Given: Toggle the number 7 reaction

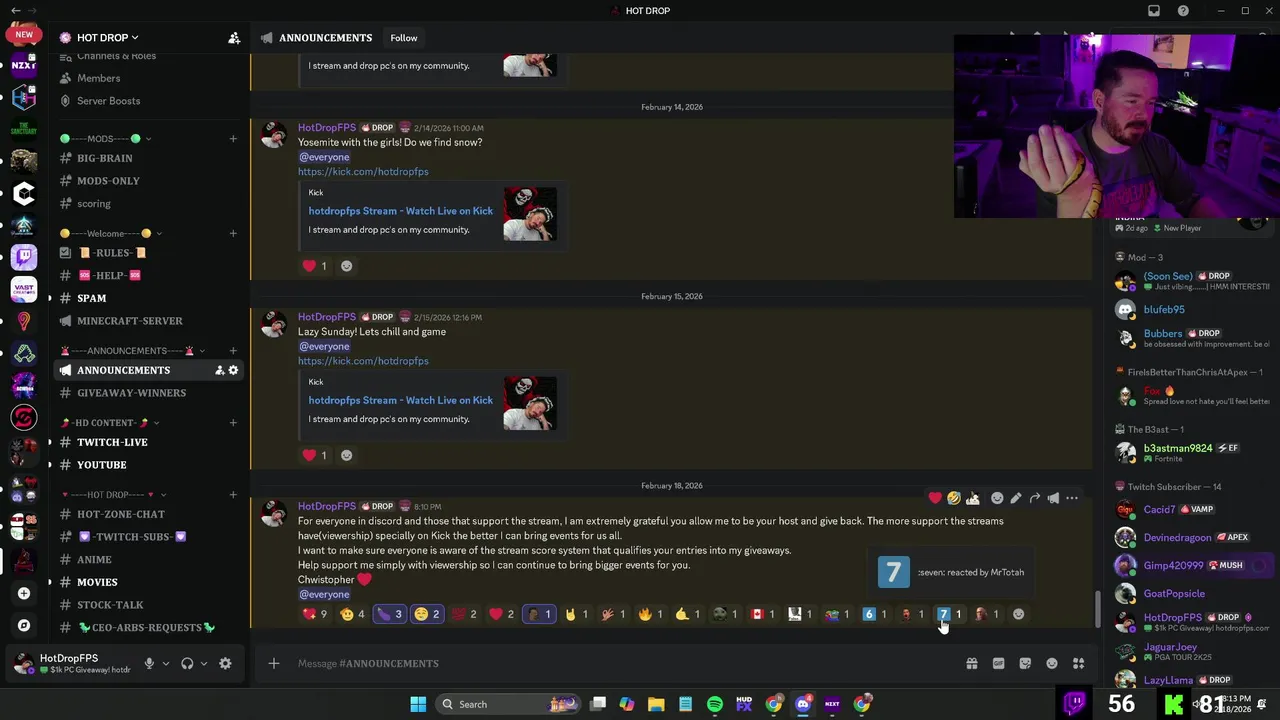Looking at the screenshot, I should (949, 614).
